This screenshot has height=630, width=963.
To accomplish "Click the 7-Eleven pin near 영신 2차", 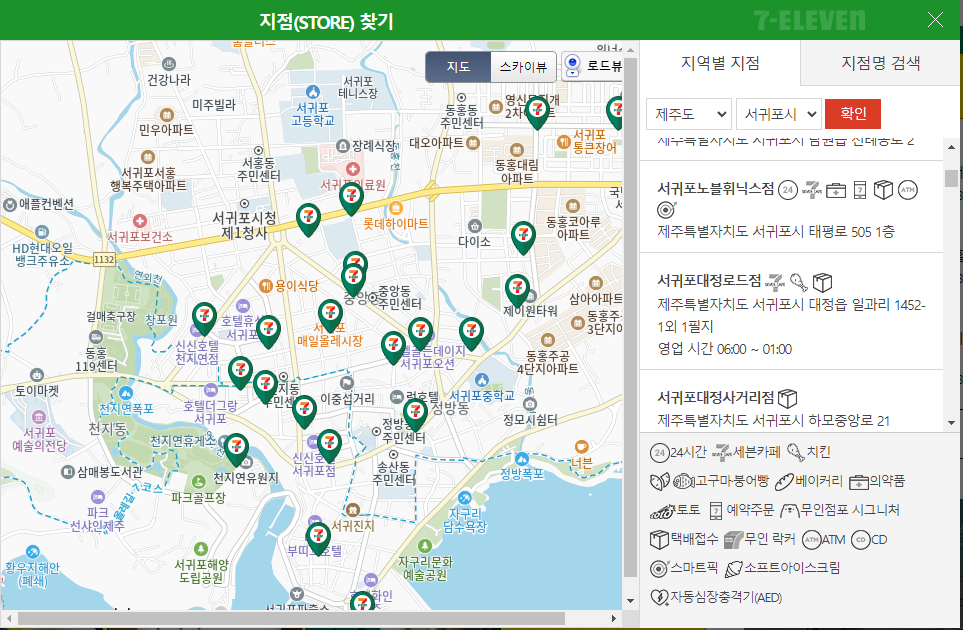I will pos(537,113).
